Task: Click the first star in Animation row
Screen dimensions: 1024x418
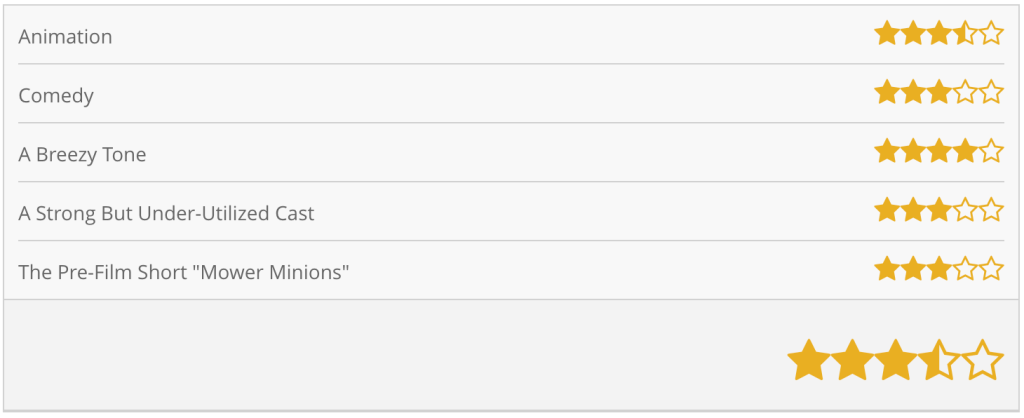Action: [x=886, y=35]
